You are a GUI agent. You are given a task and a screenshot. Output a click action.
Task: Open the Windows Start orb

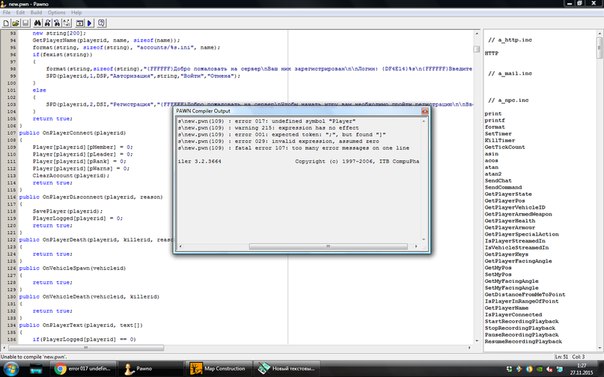pos(11,369)
